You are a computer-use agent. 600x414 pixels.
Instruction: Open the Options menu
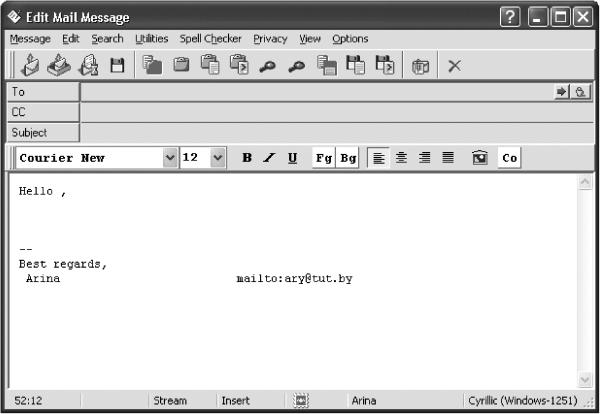[350, 39]
